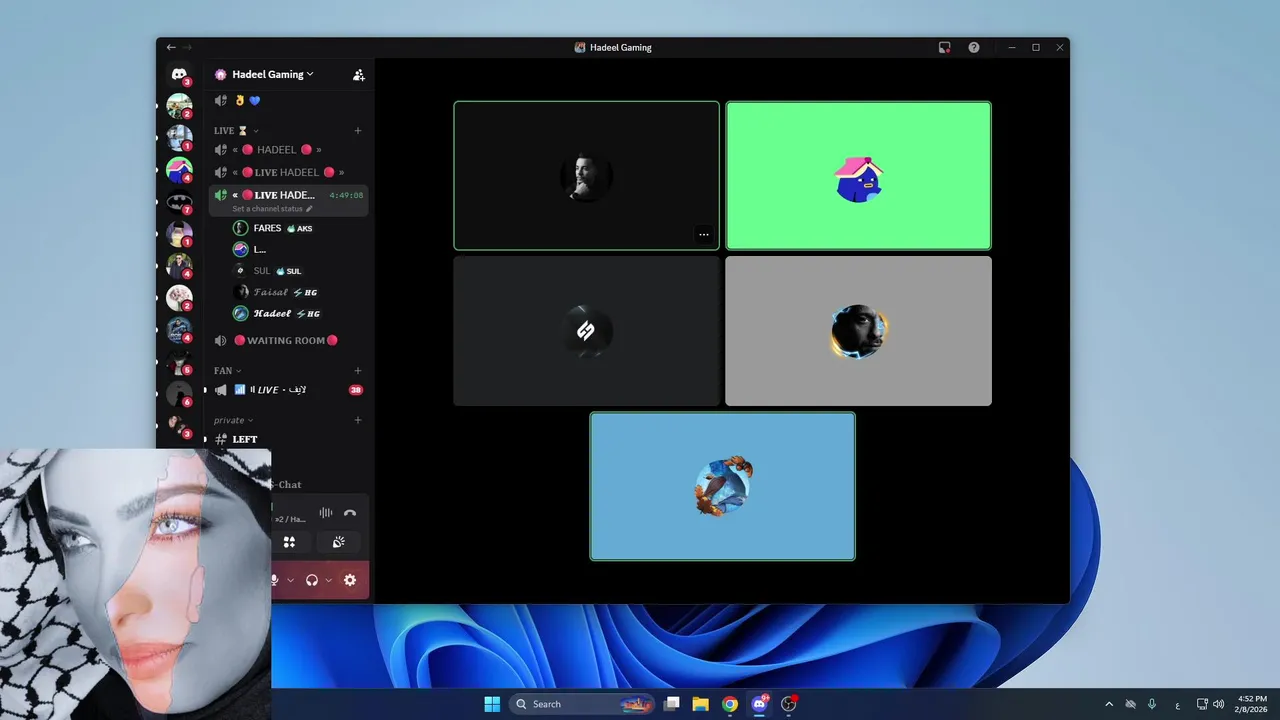The width and height of the screenshot is (1280, 720).
Task: Add a channel to FAN category
Action: click(x=358, y=371)
